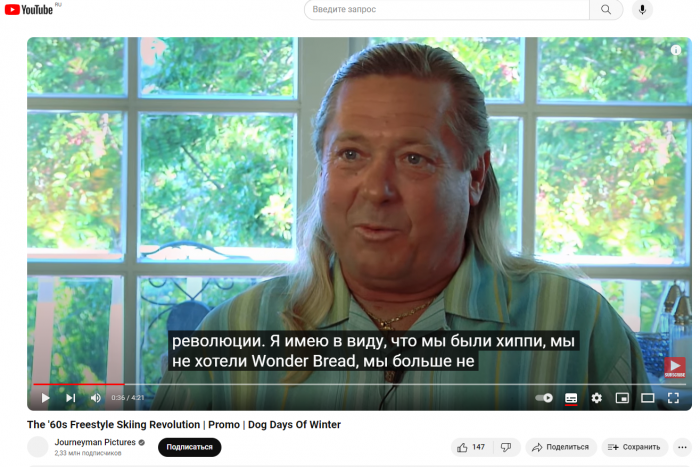Start voice search with the microphone
Image resolution: width=700 pixels, height=467 pixels.
[642, 9]
